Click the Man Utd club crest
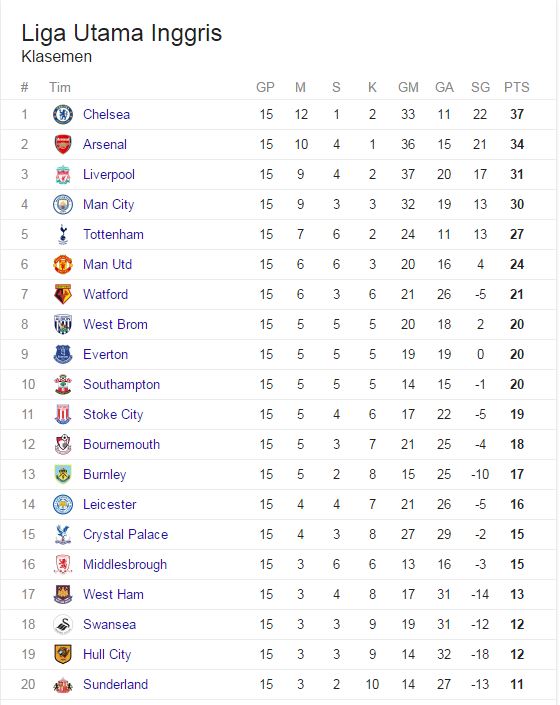This screenshot has width=560, height=705. click(x=63, y=264)
